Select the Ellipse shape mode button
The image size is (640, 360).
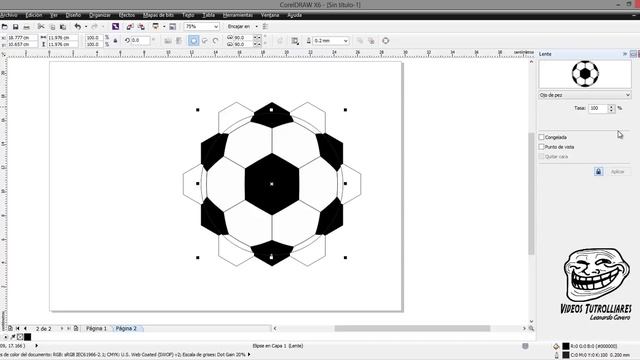pyautogui.click(x=193, y=40)
